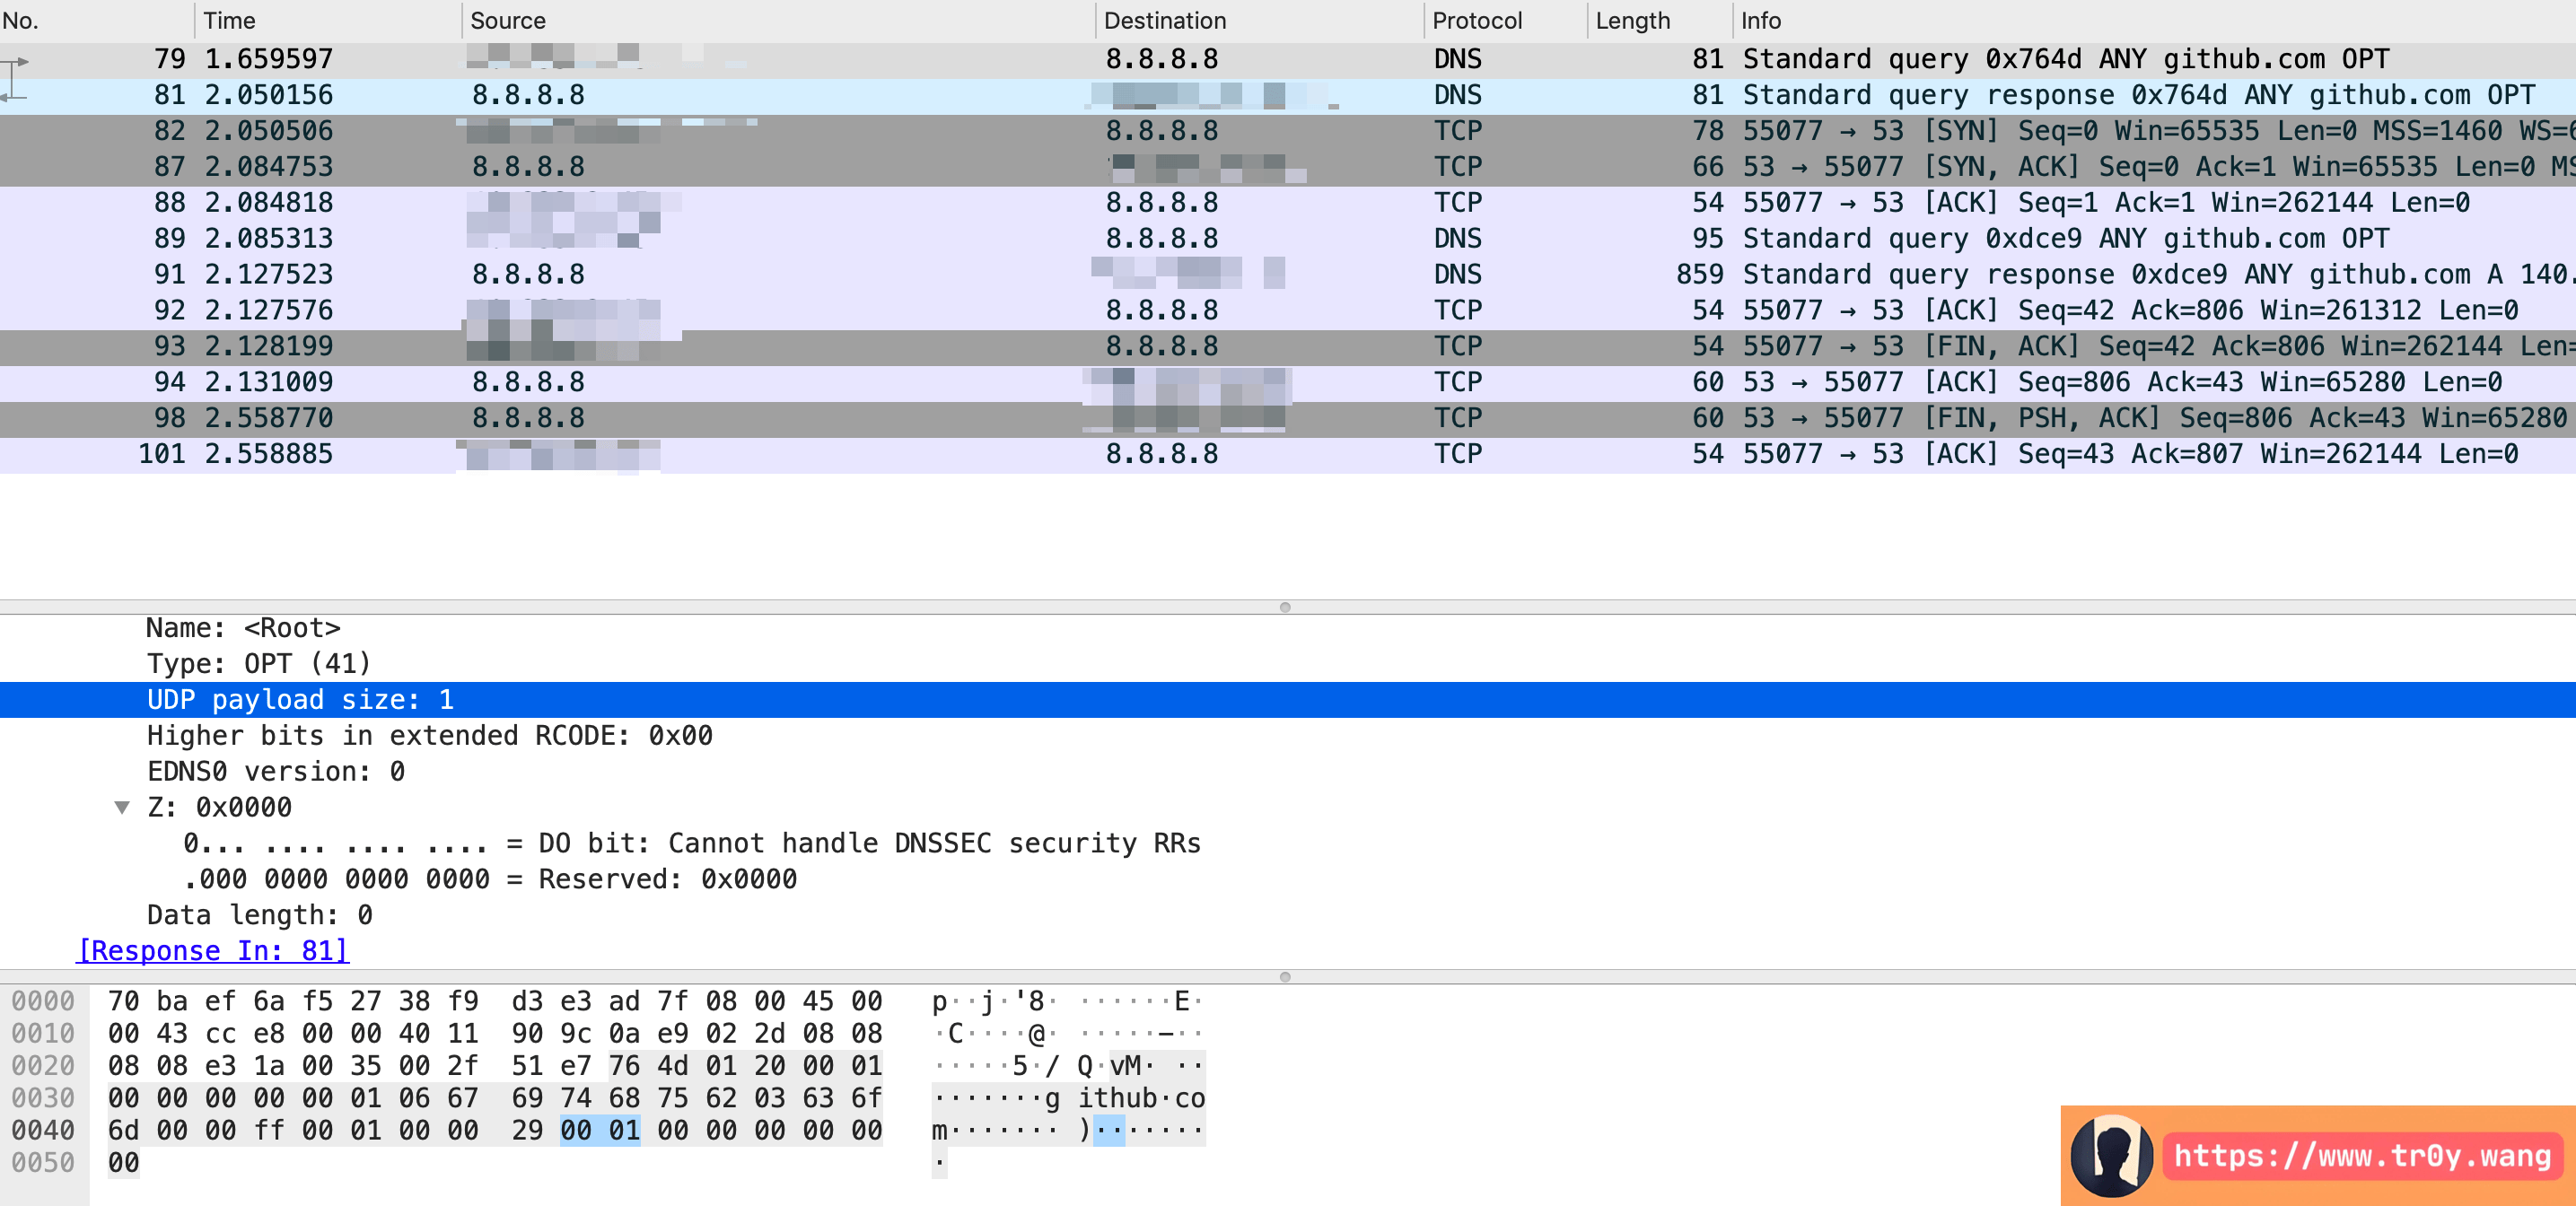Click the Source column header
Screen dimensions: 2576x1206
coord(508,20)
